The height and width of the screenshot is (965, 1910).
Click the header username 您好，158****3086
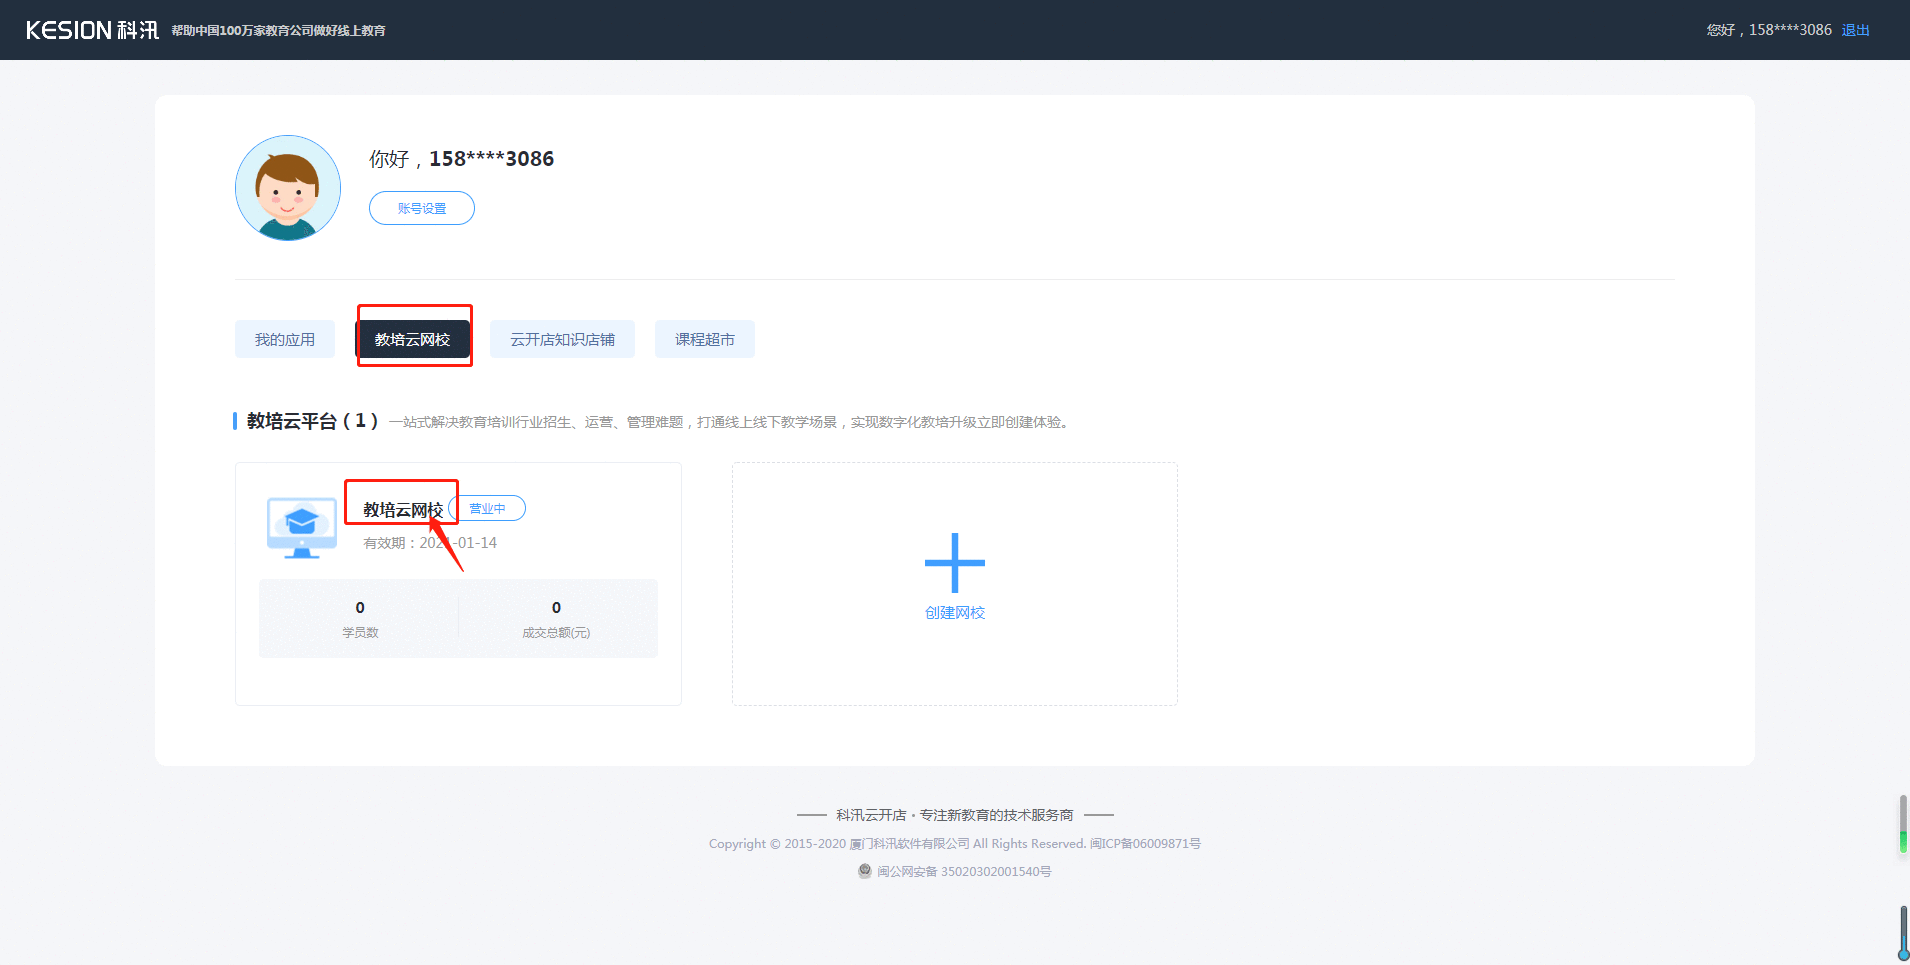(1769, 30)
